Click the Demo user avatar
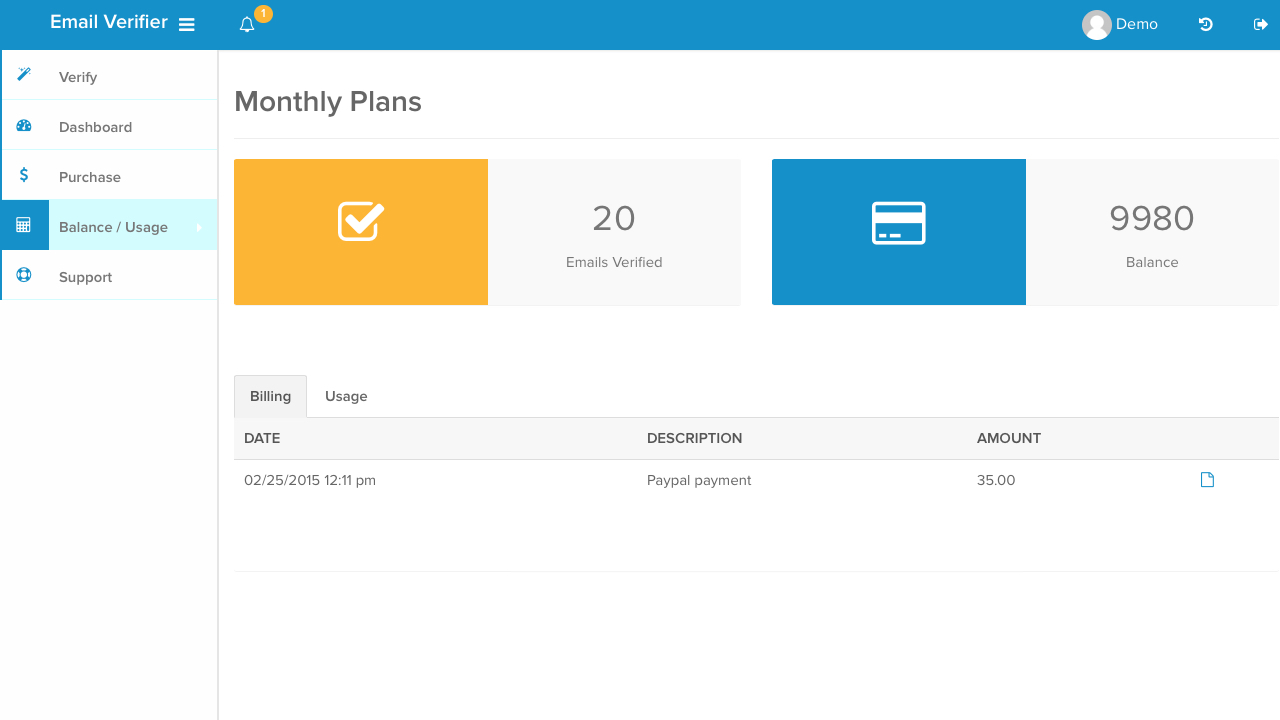 (1095, 24)
